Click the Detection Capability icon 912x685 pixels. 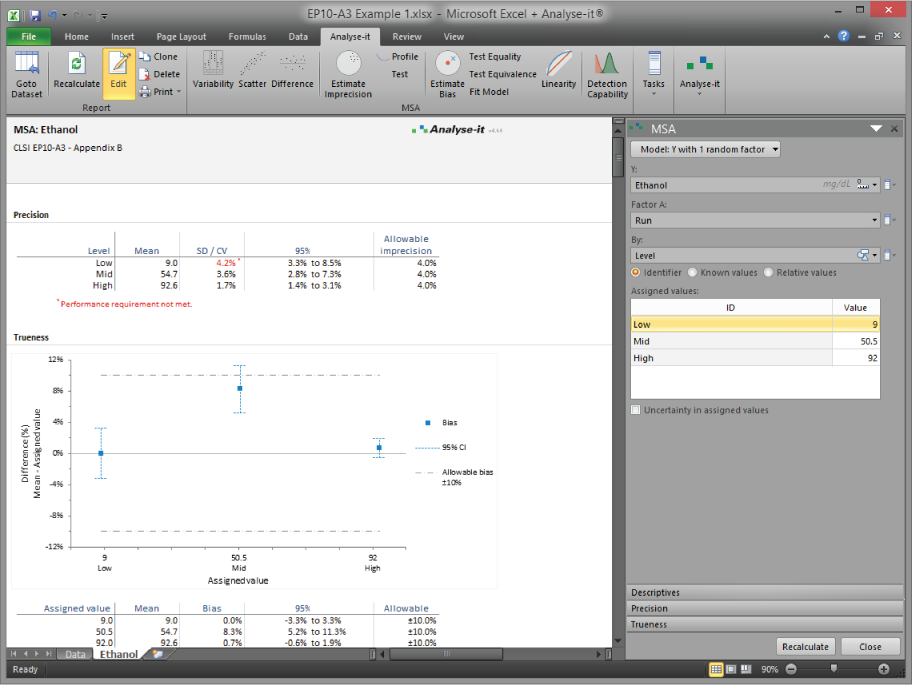[607, 75]
